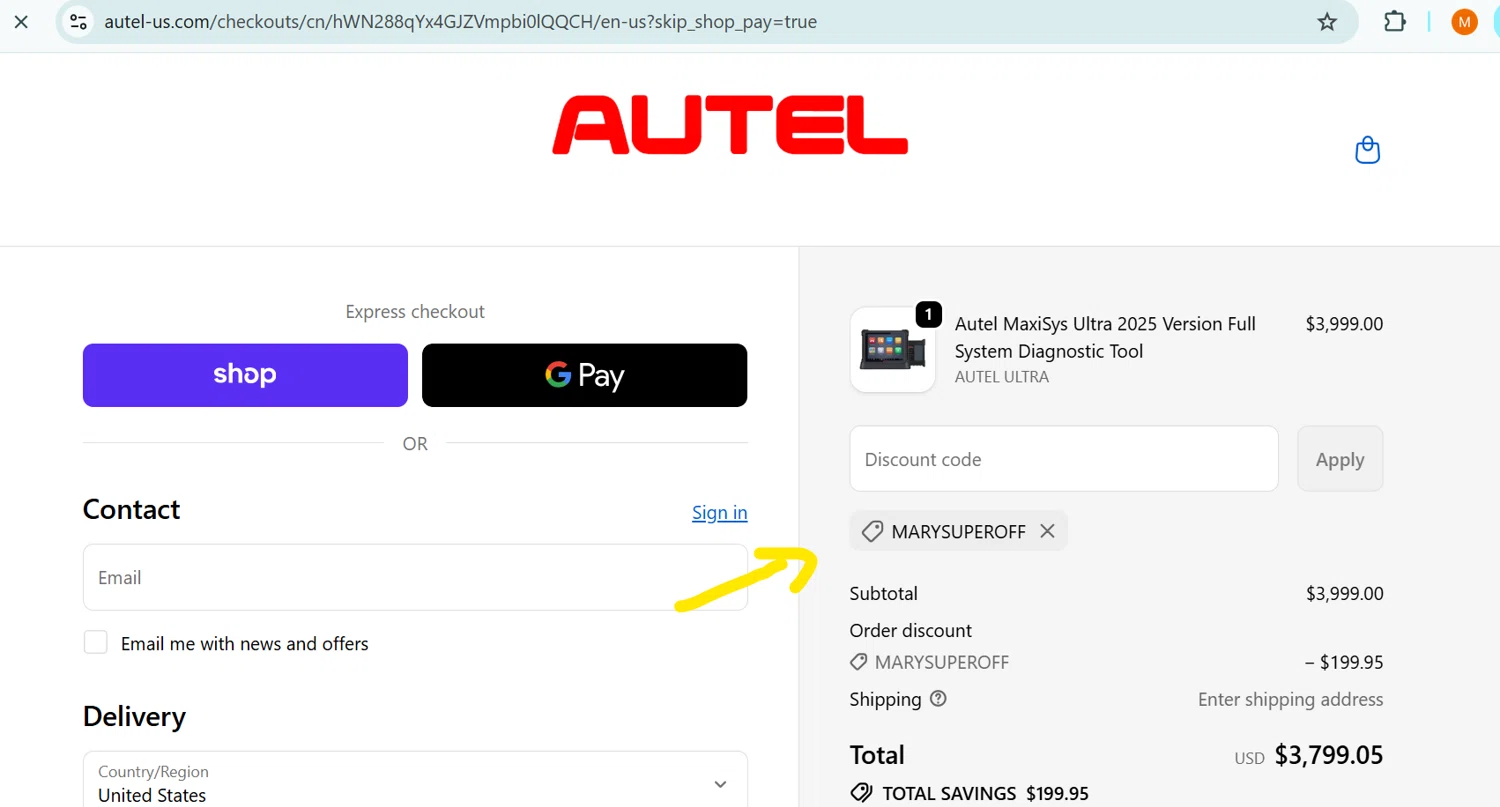Click the item price $3,999.00 beside the product

click(1344, 324)
